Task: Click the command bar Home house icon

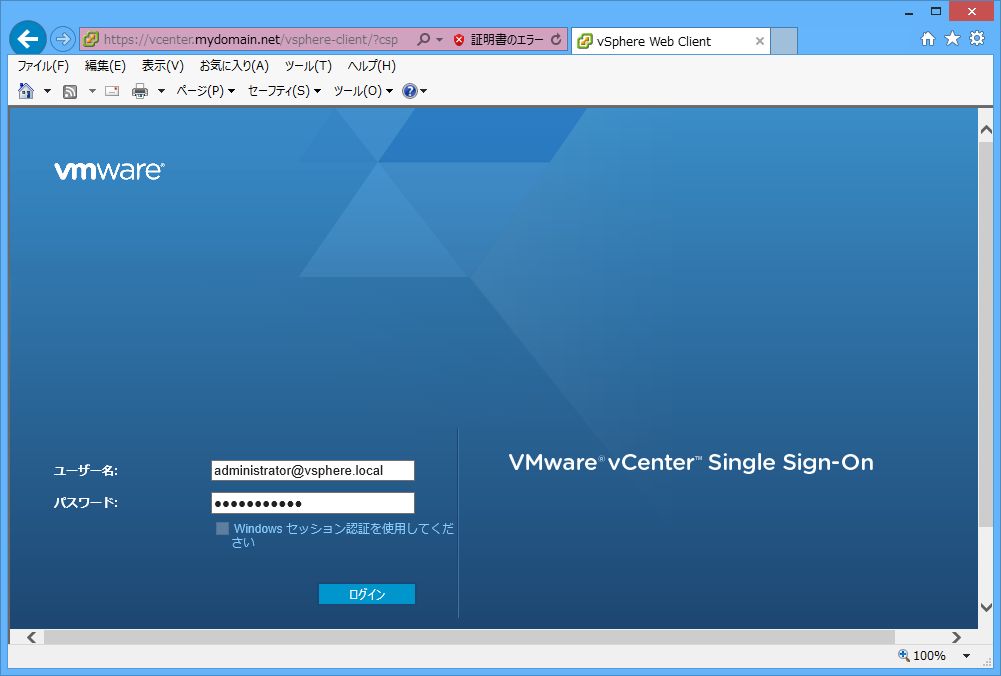Action: [26, 91]
